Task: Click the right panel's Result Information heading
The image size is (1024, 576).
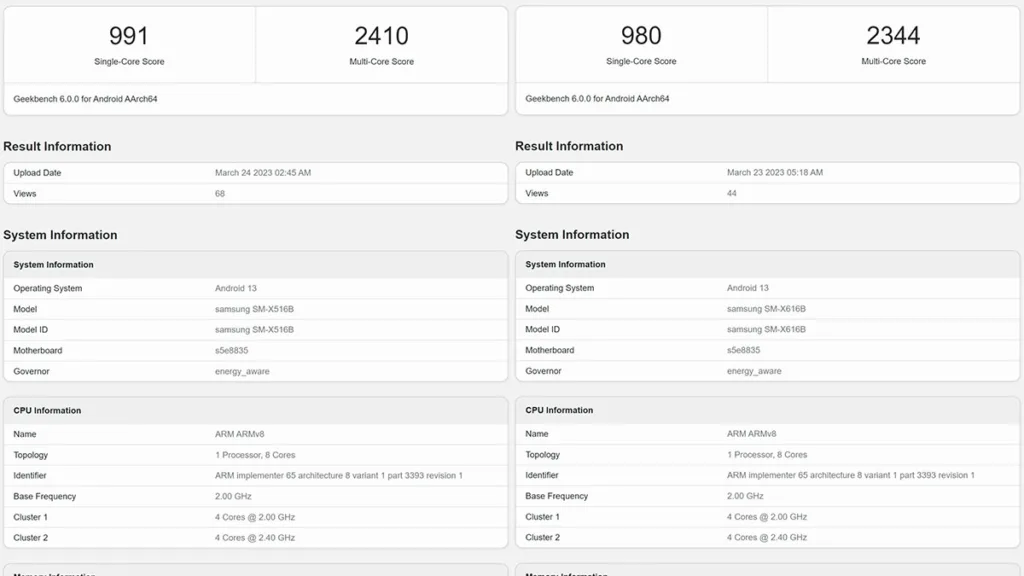Action: [x=569, y=146]
